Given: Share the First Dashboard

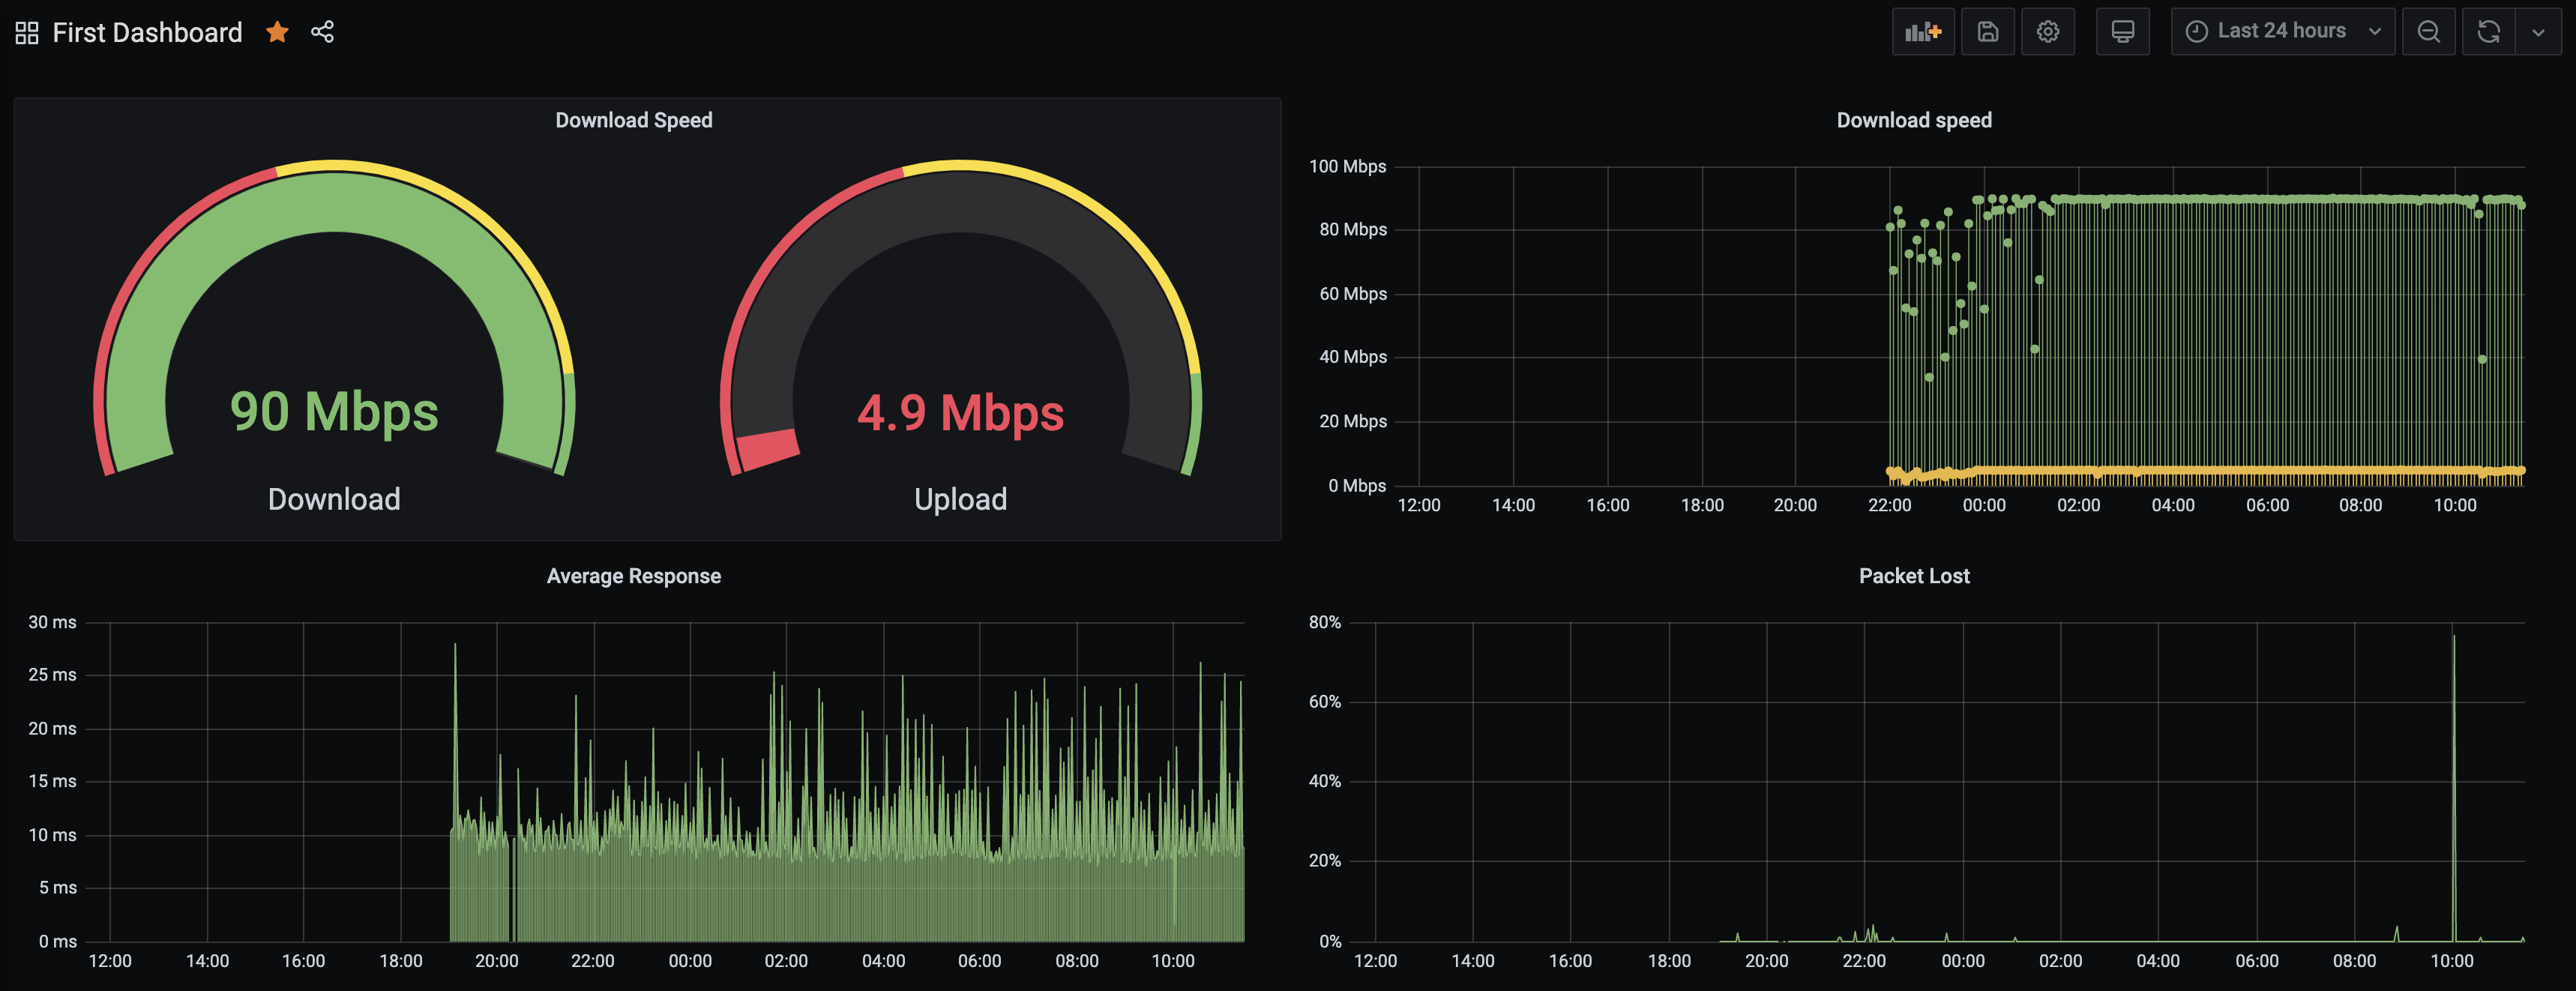Looking at the screenshot, I should click(x=323, y=31).
